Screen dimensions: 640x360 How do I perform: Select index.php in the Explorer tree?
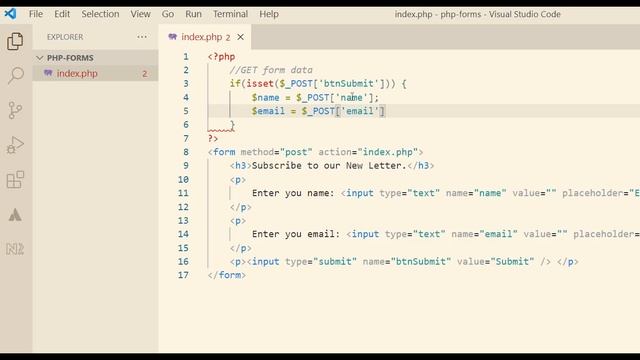(95, 73)
